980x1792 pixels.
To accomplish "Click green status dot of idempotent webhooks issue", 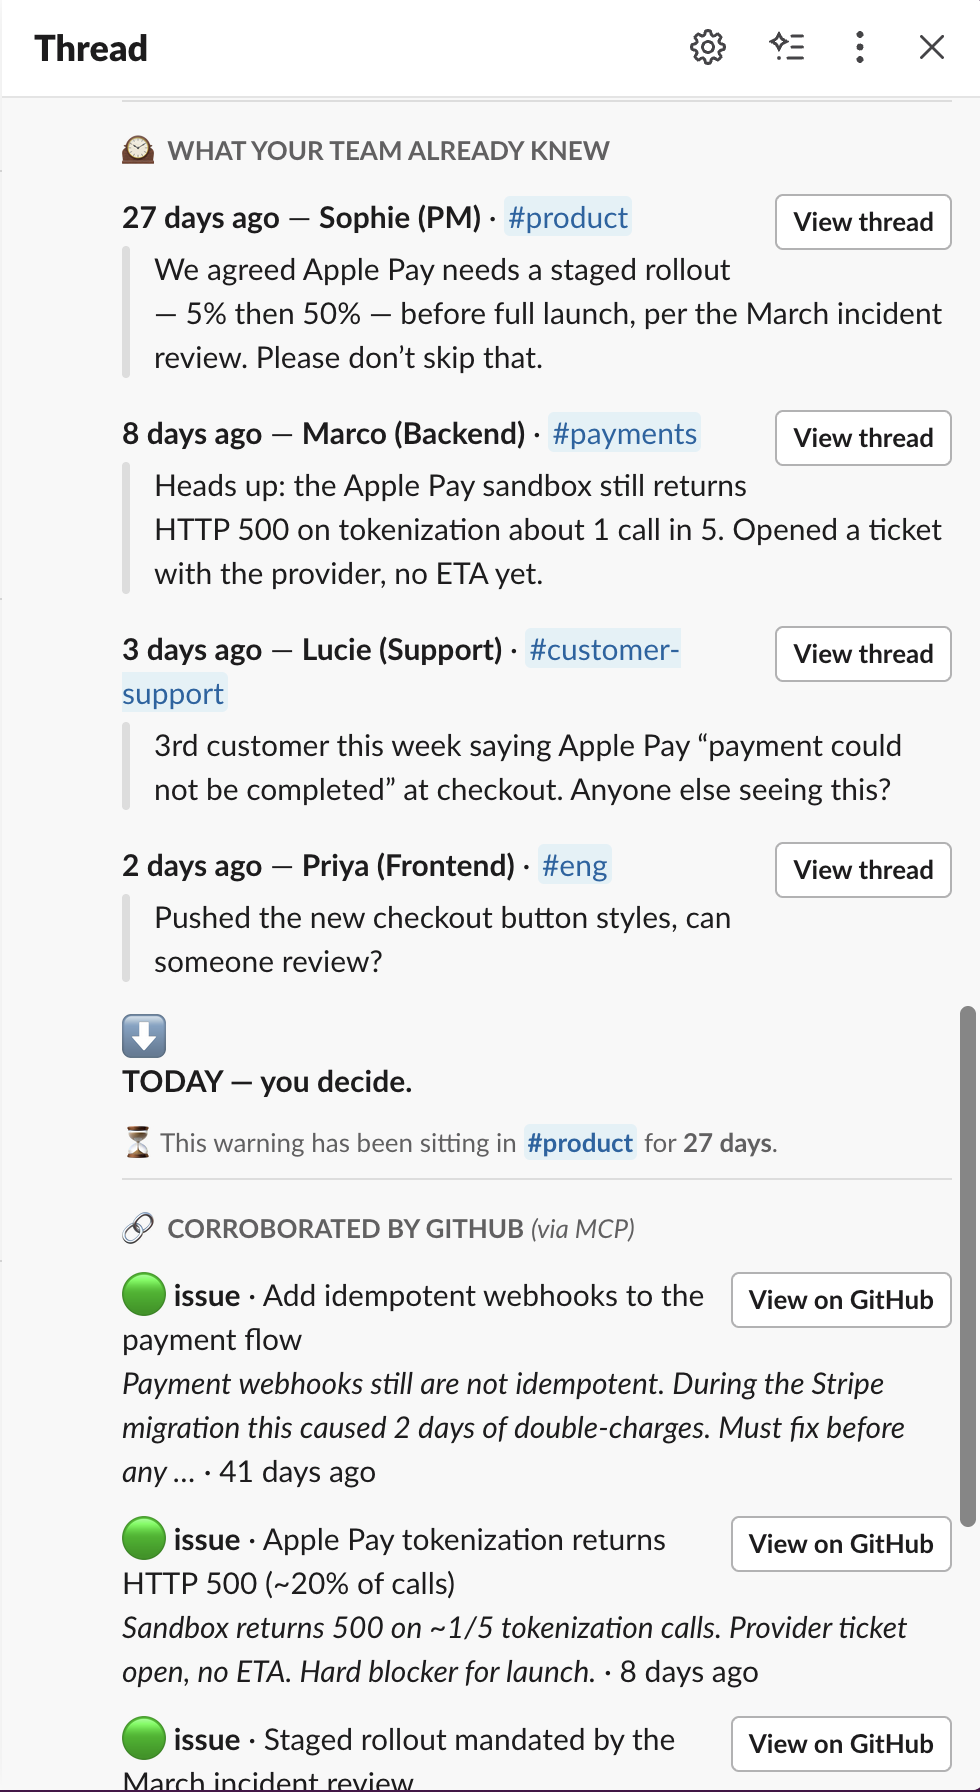I will [144, 1295].
